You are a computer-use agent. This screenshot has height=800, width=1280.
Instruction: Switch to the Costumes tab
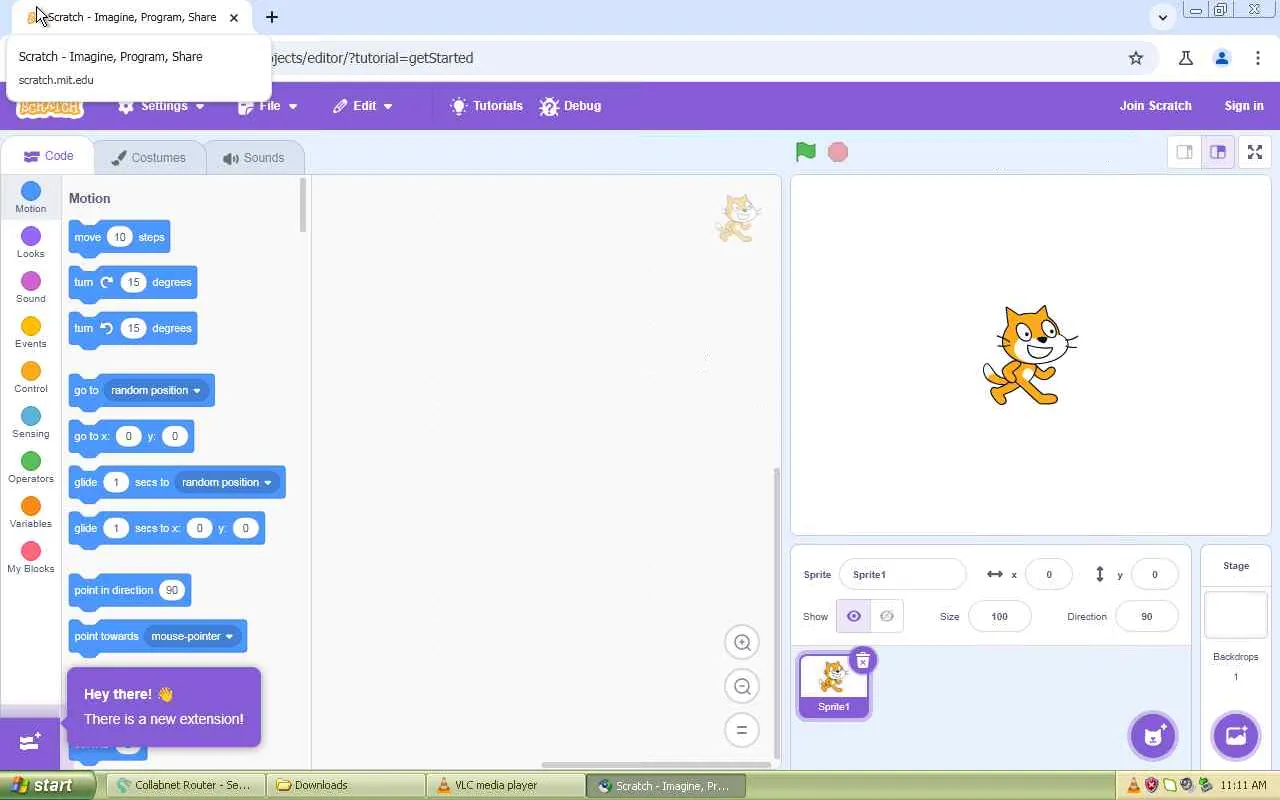point(149,158)
